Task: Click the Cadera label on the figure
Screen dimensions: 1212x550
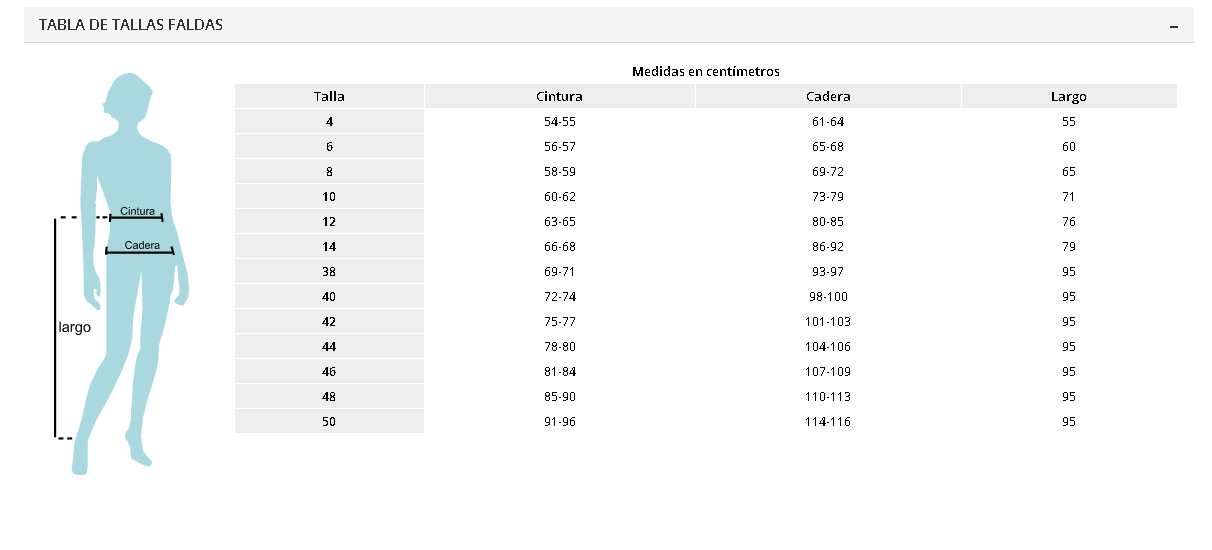Action: (142, 246)
